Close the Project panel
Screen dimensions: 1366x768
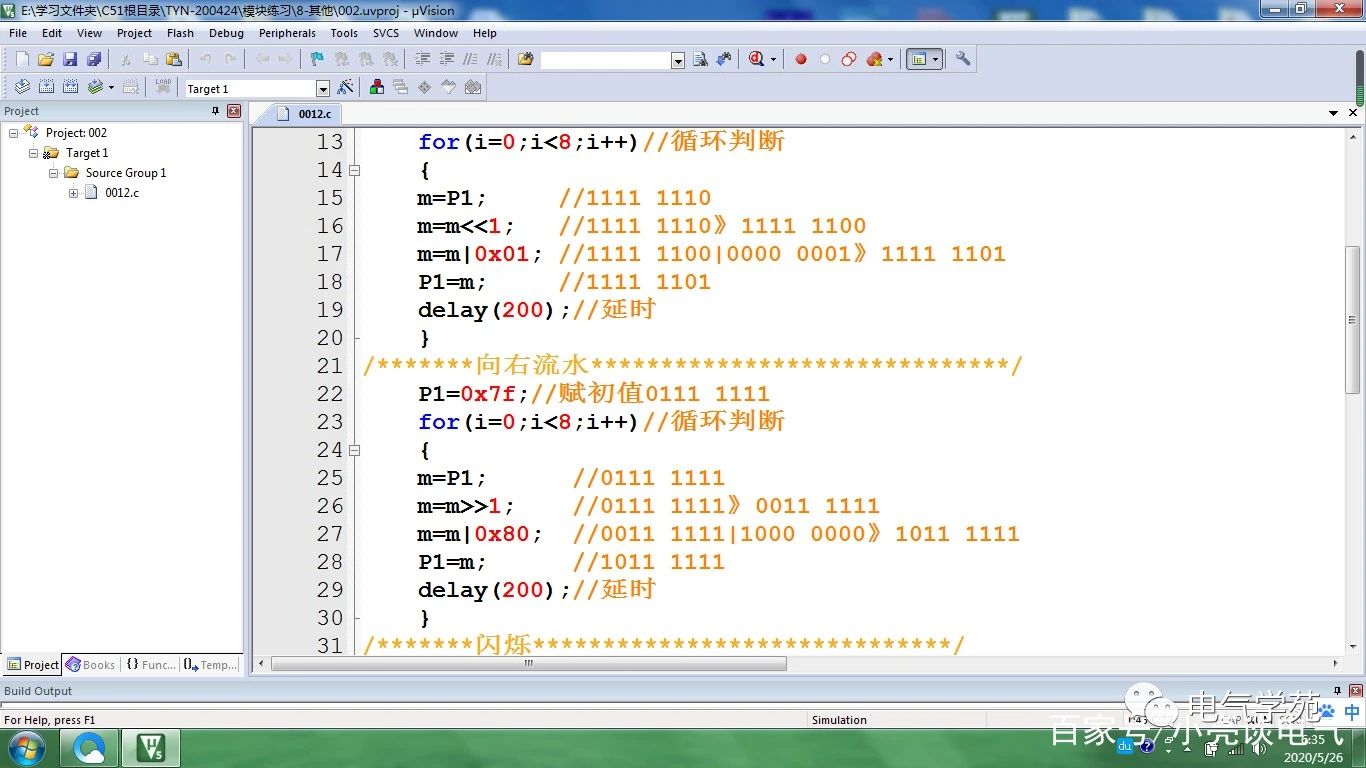234,111
